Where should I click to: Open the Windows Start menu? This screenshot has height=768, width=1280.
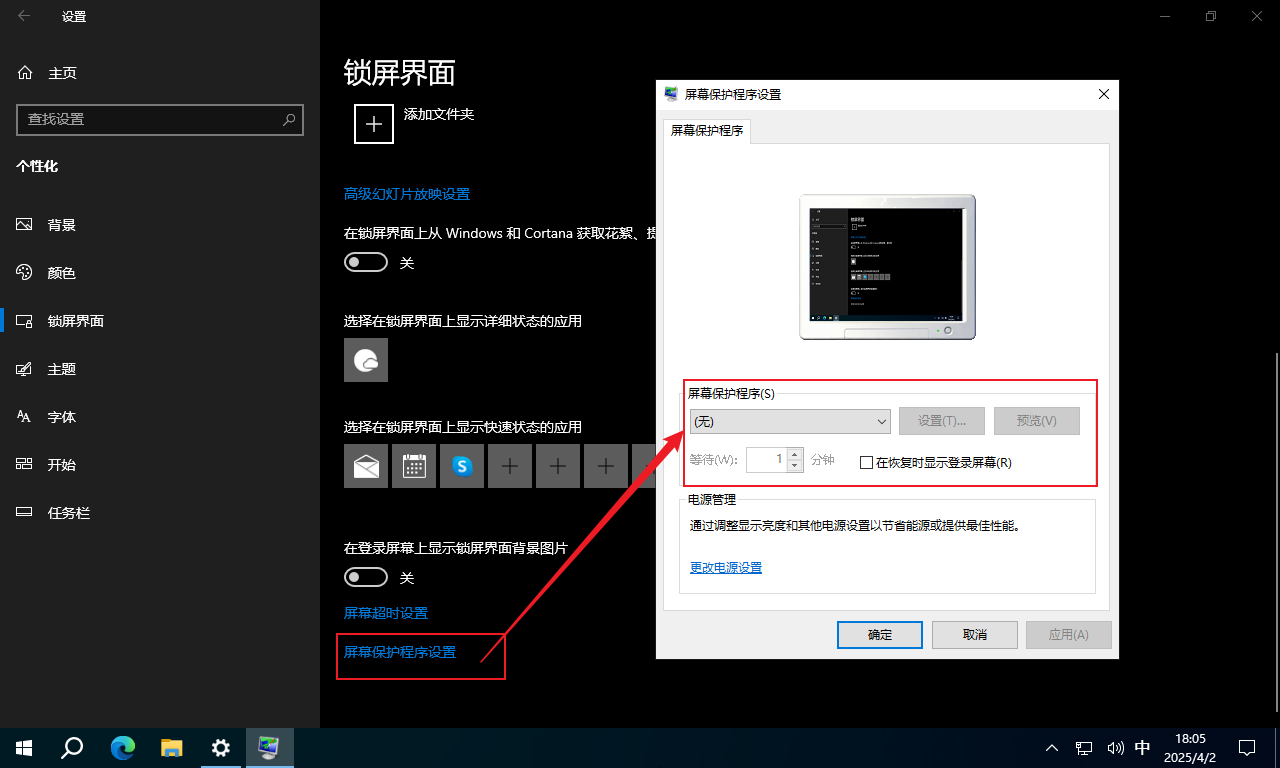[x=24, y=747]
